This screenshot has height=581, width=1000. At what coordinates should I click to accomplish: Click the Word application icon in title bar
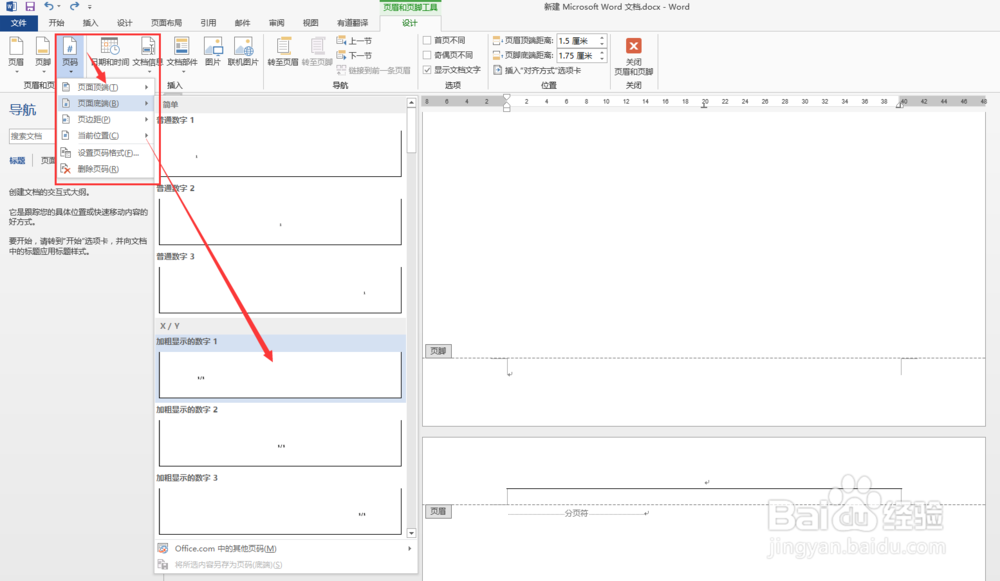tap(11, 6)
